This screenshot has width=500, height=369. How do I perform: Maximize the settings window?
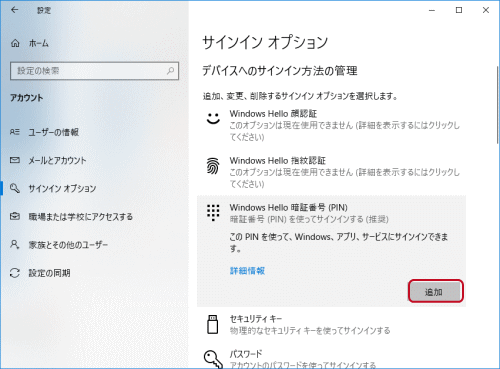(459, 10)
